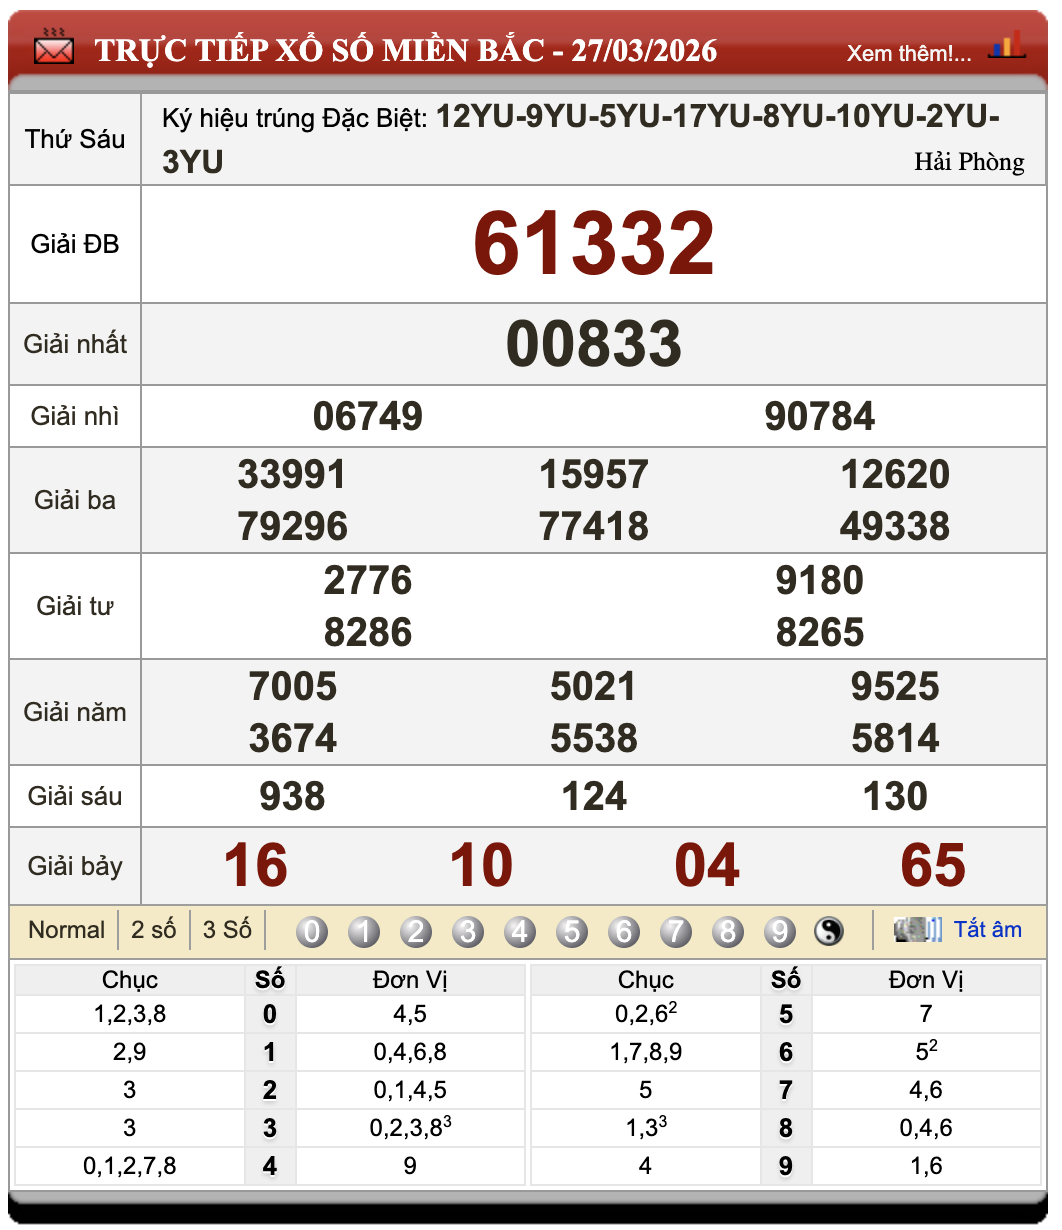Open the bar chart statistics icon
1062x1230 pixels.
[1006, 46]
